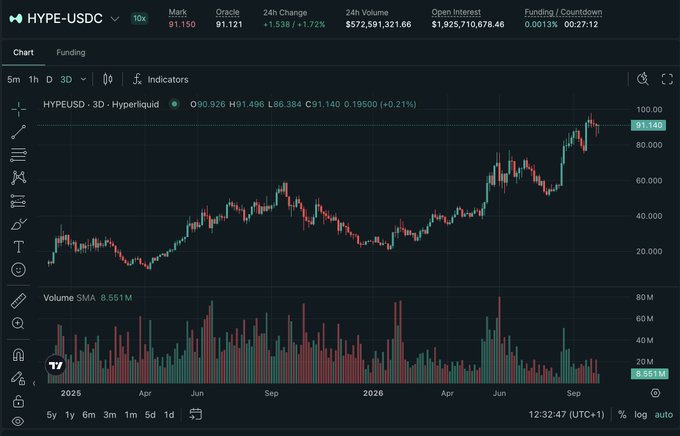Open the Indicators dialog

(x=160, y=79)
